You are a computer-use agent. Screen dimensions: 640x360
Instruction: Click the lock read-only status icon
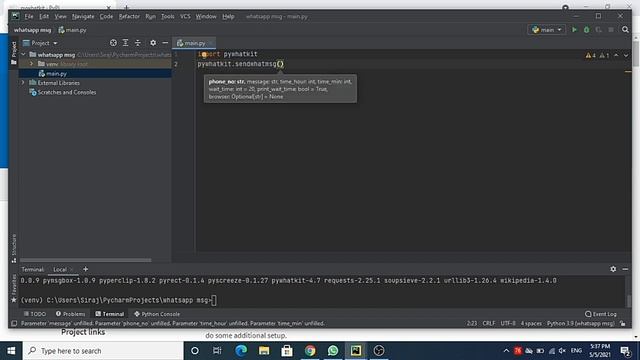click(622, 323)
